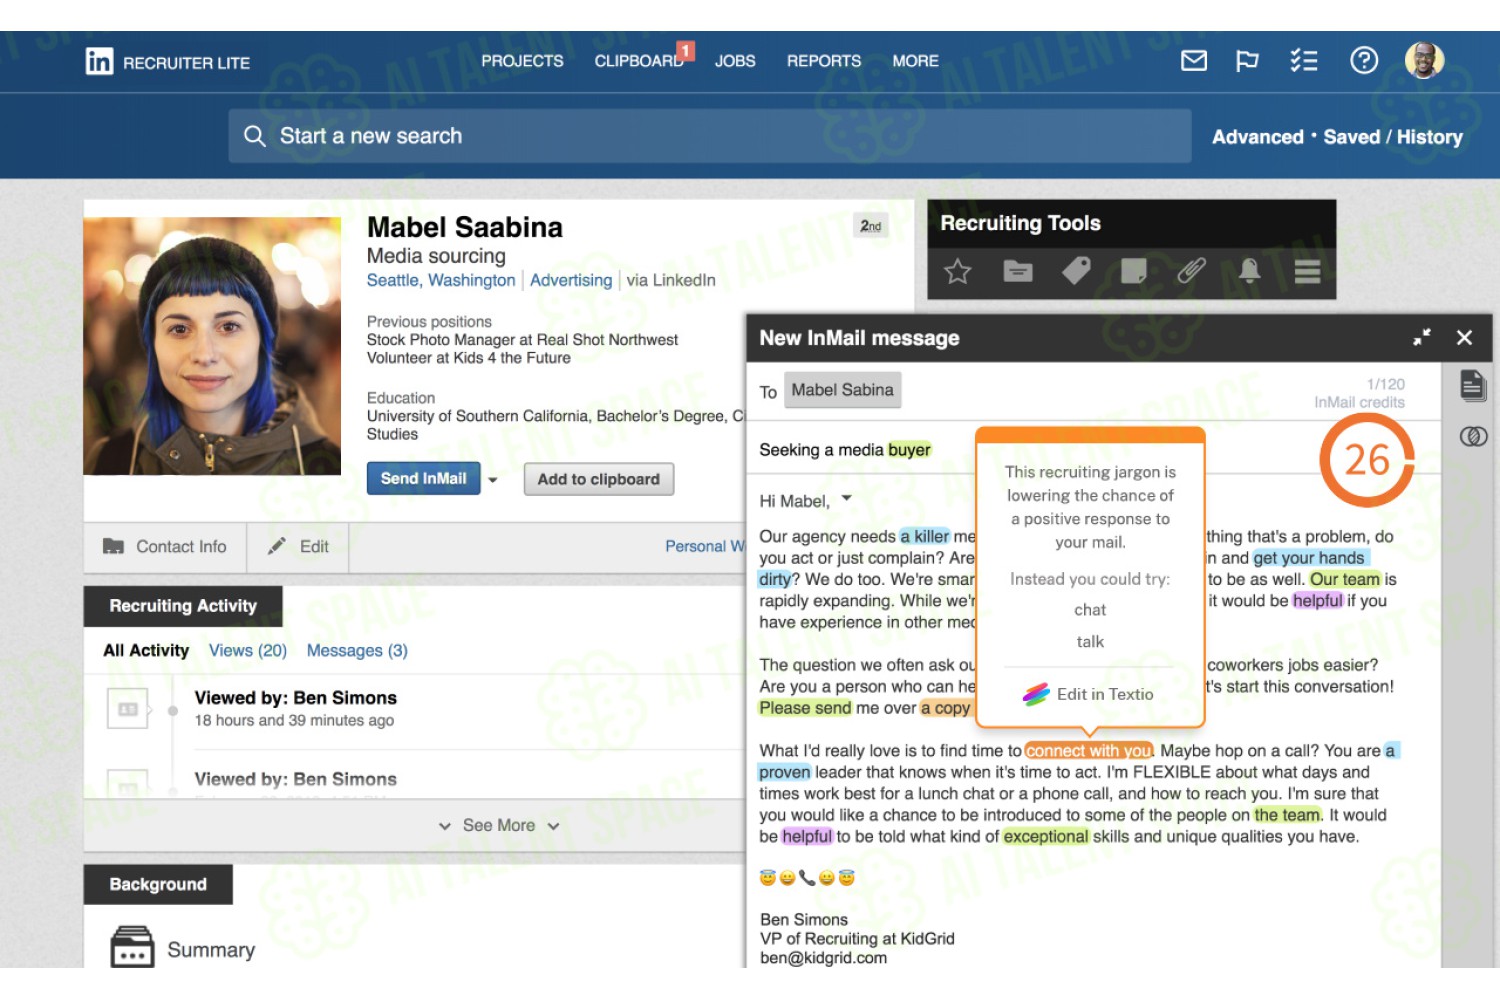The height and width of the screenshot is (1000, 1500).
Task: Click highlighted phrase 'get your hands'
Action: coord(1309,558)
